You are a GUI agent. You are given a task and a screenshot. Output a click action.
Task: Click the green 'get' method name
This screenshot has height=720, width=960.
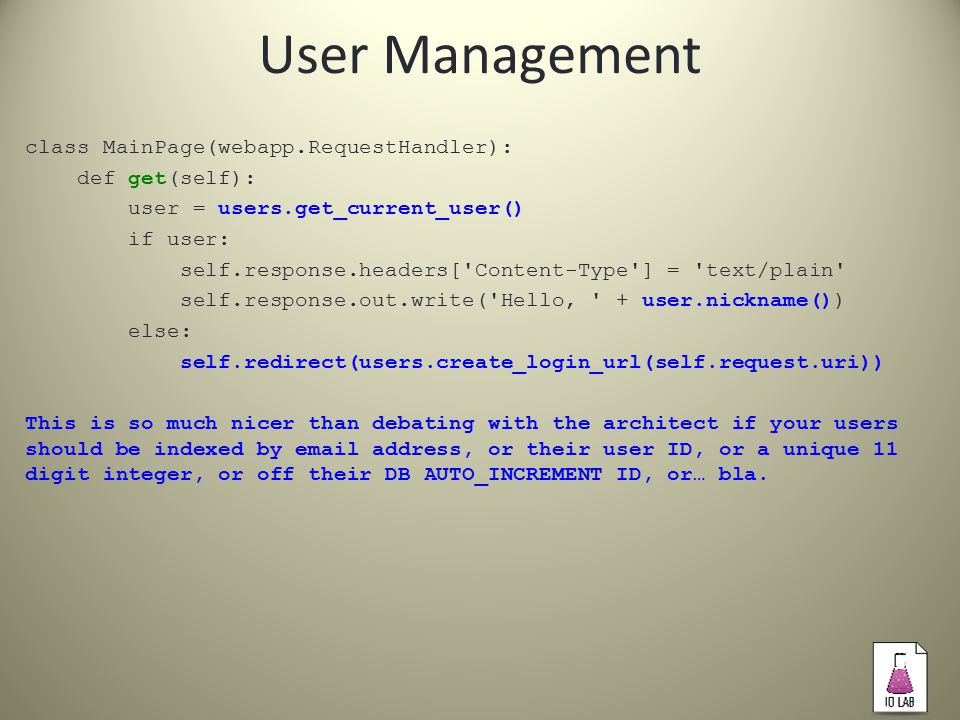click(x=147, y=178)
